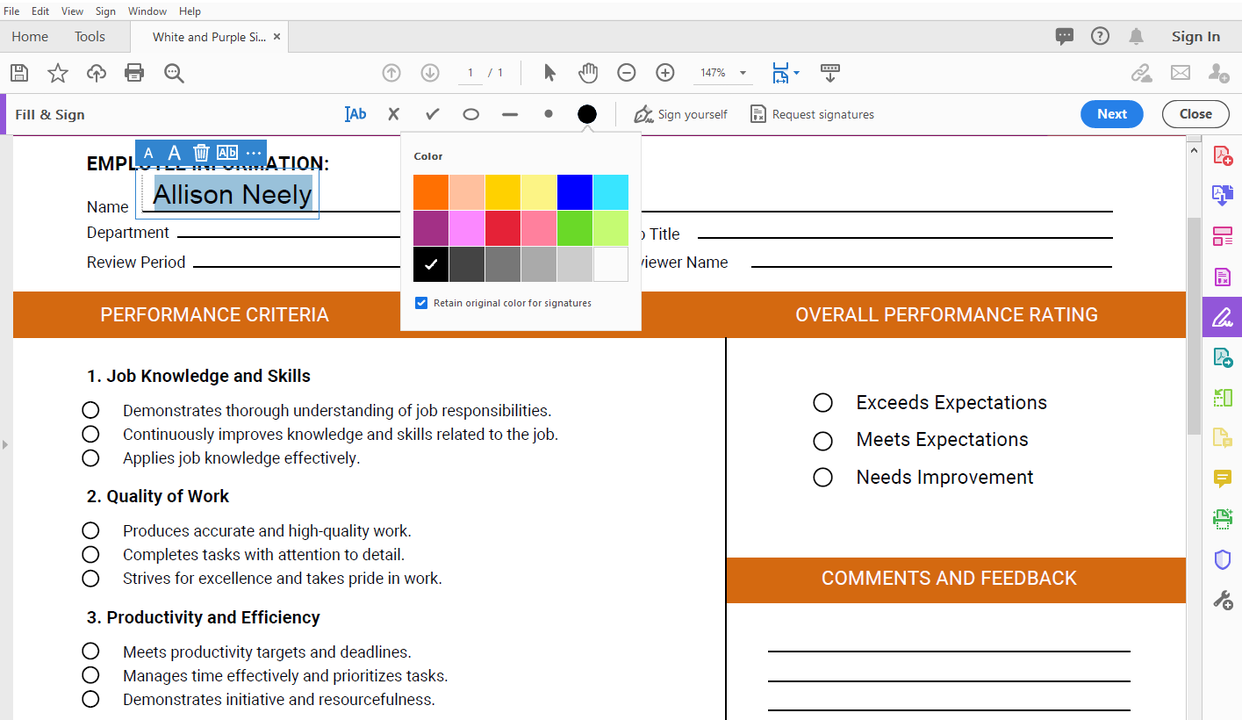Delete the Allison Neely text field

200,152
